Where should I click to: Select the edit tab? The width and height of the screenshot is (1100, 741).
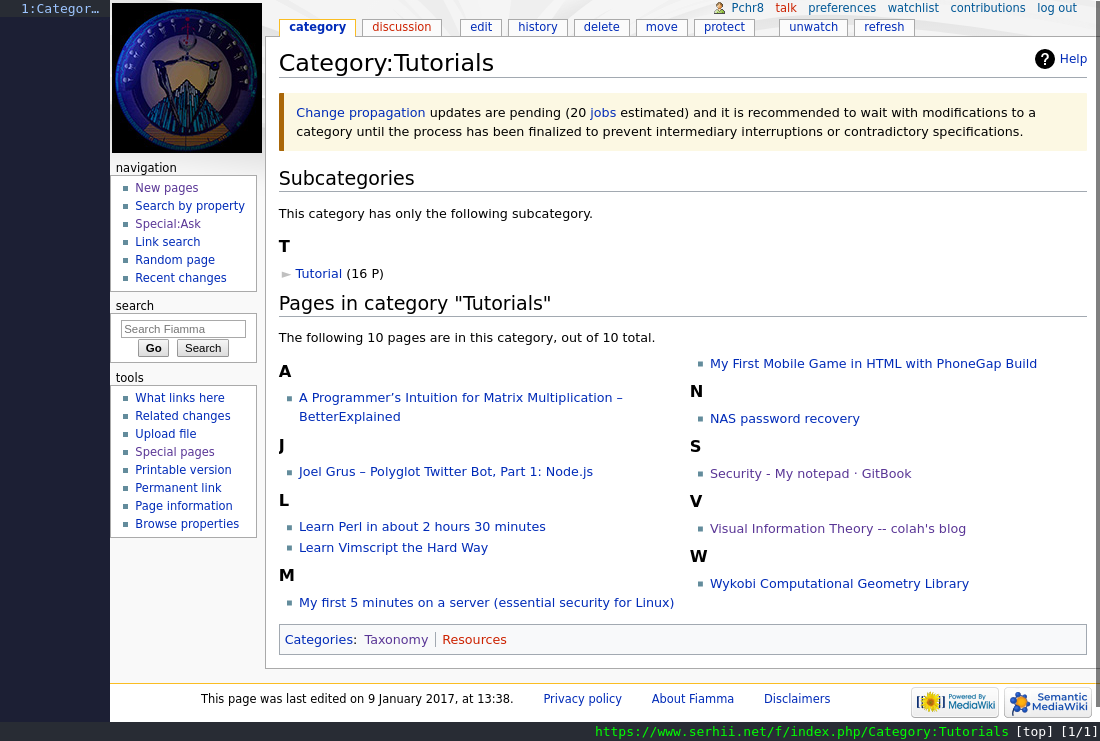[481, 27]
